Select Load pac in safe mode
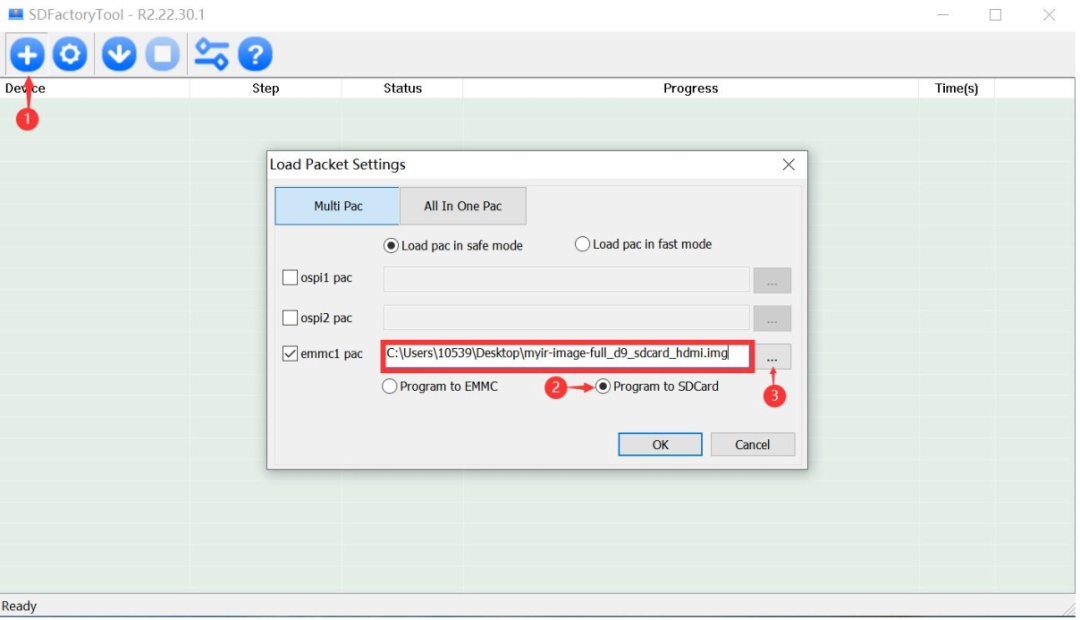1080x620 pixels. click(x=391, y=245)
